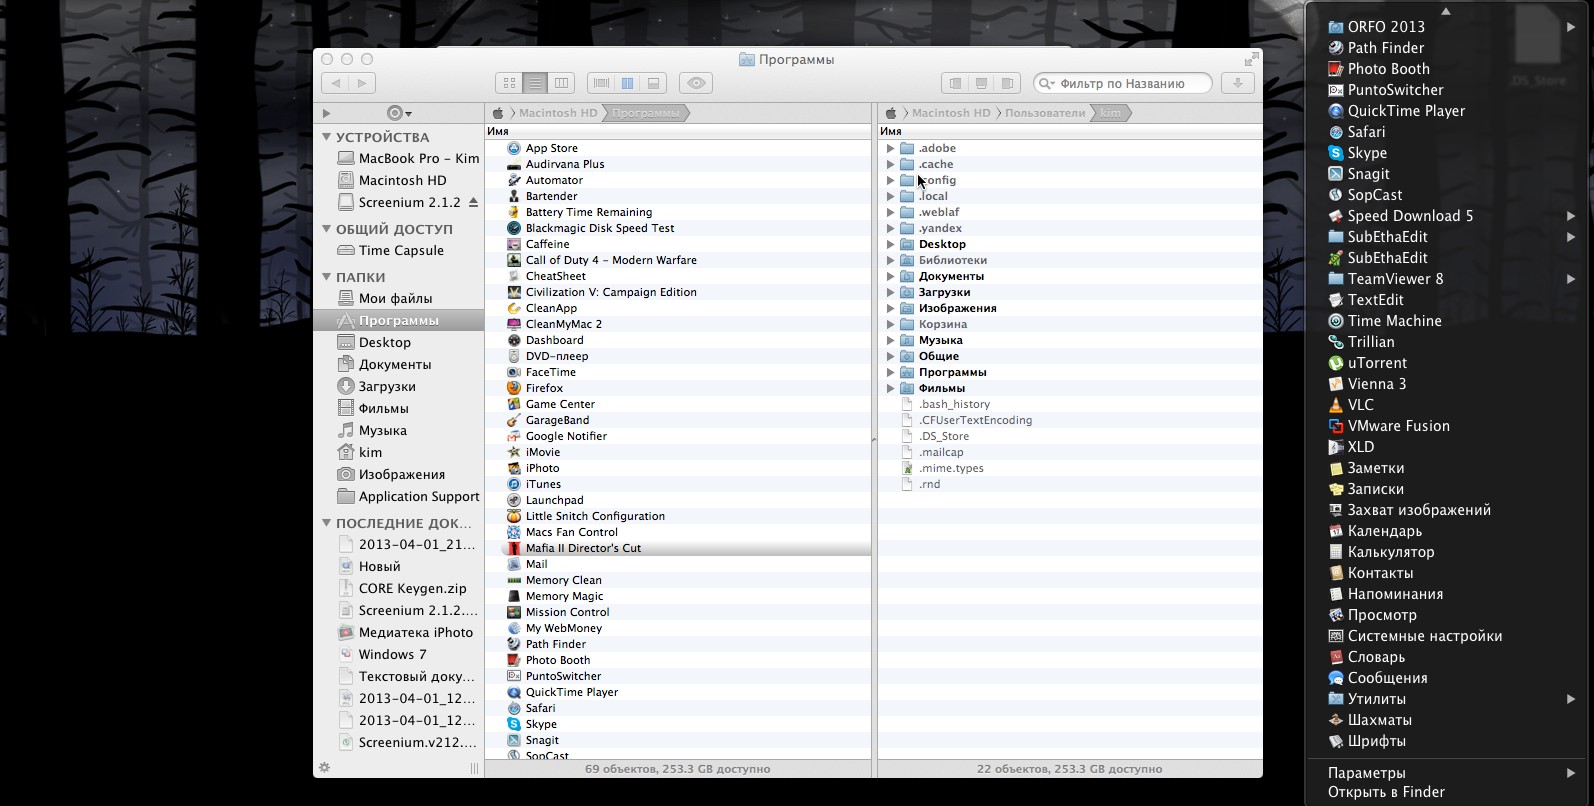Open the sidebar gear dropdown menu
Viewport: 1594px width, 806px height.
[399, 113]
